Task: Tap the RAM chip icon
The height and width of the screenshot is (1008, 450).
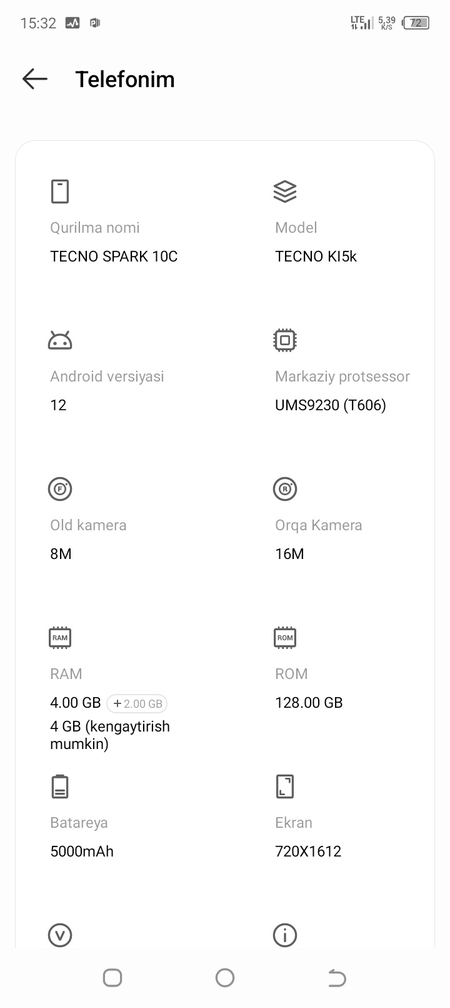Action: coord(60,638)
